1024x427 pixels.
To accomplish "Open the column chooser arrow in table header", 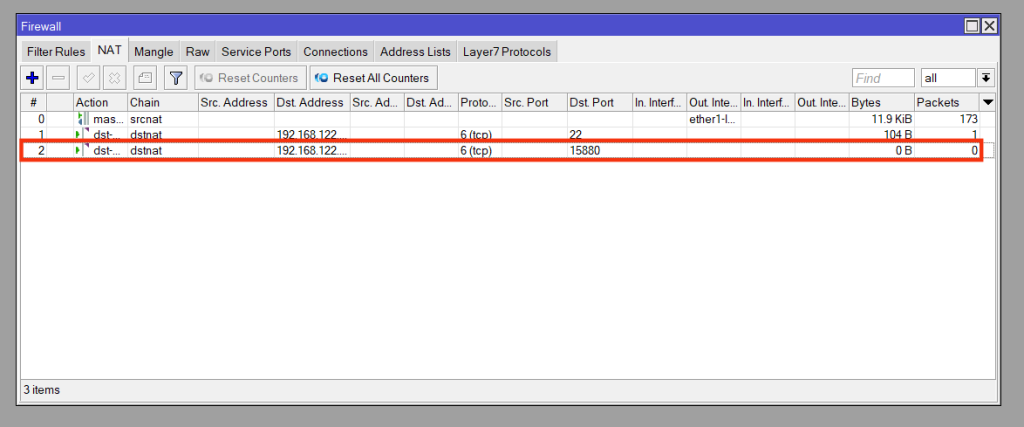I will point(988,102).
